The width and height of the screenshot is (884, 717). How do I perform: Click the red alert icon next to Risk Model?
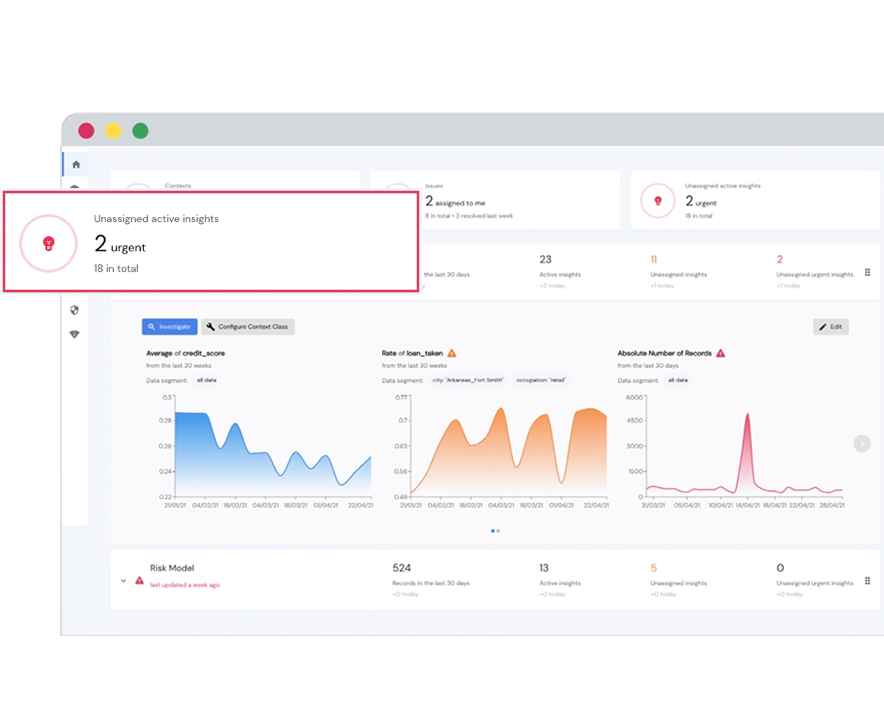[139, 580]
